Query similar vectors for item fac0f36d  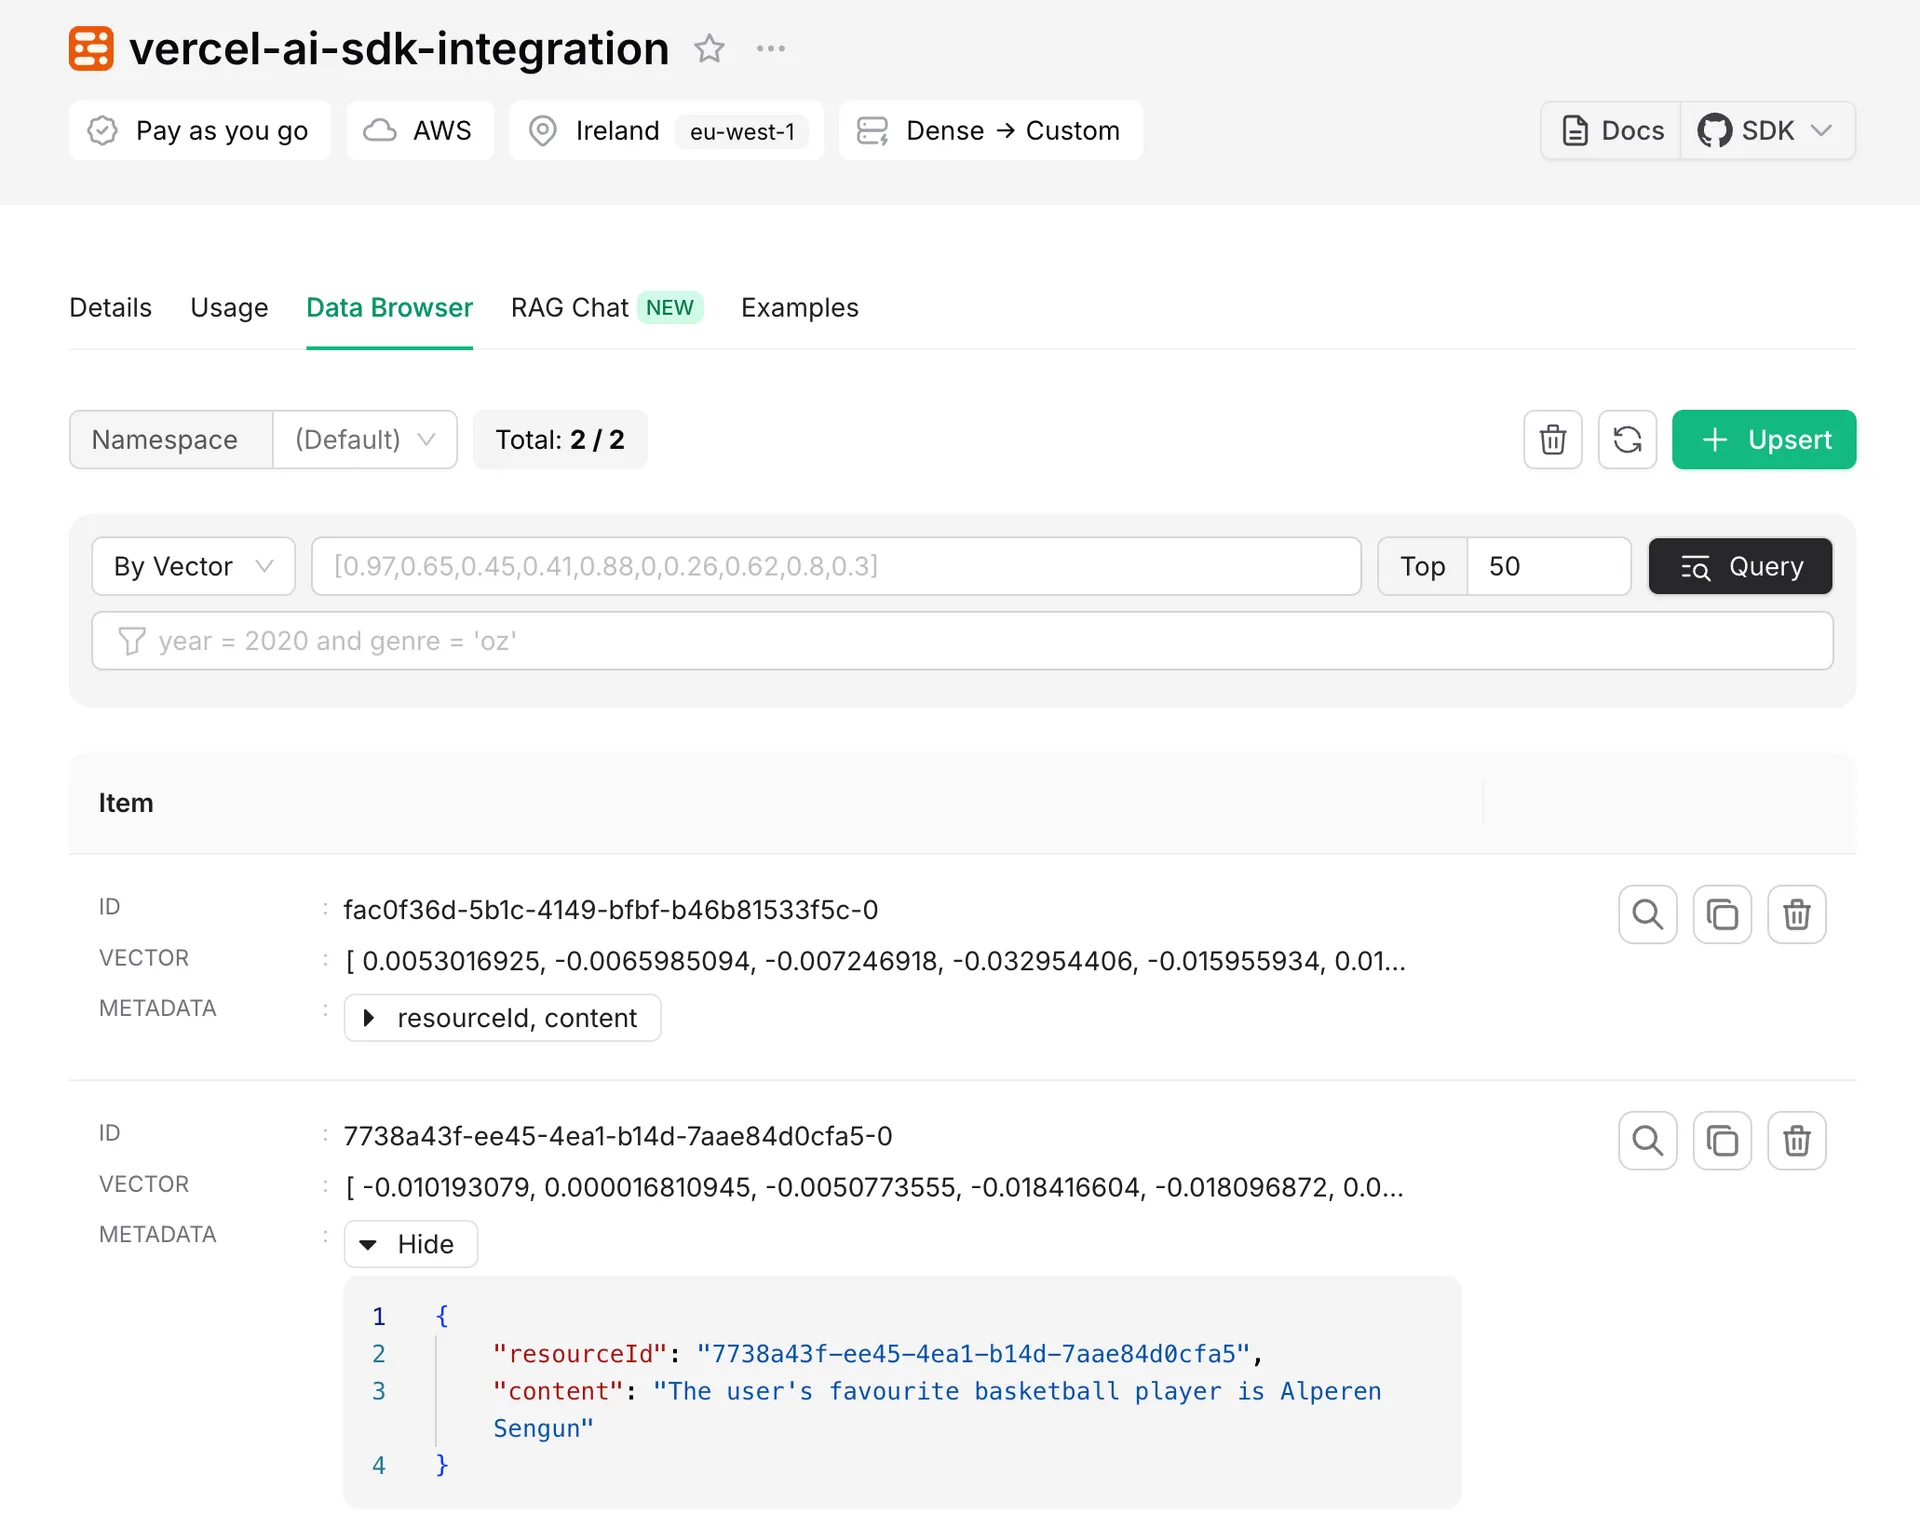tap(1647, 914)
